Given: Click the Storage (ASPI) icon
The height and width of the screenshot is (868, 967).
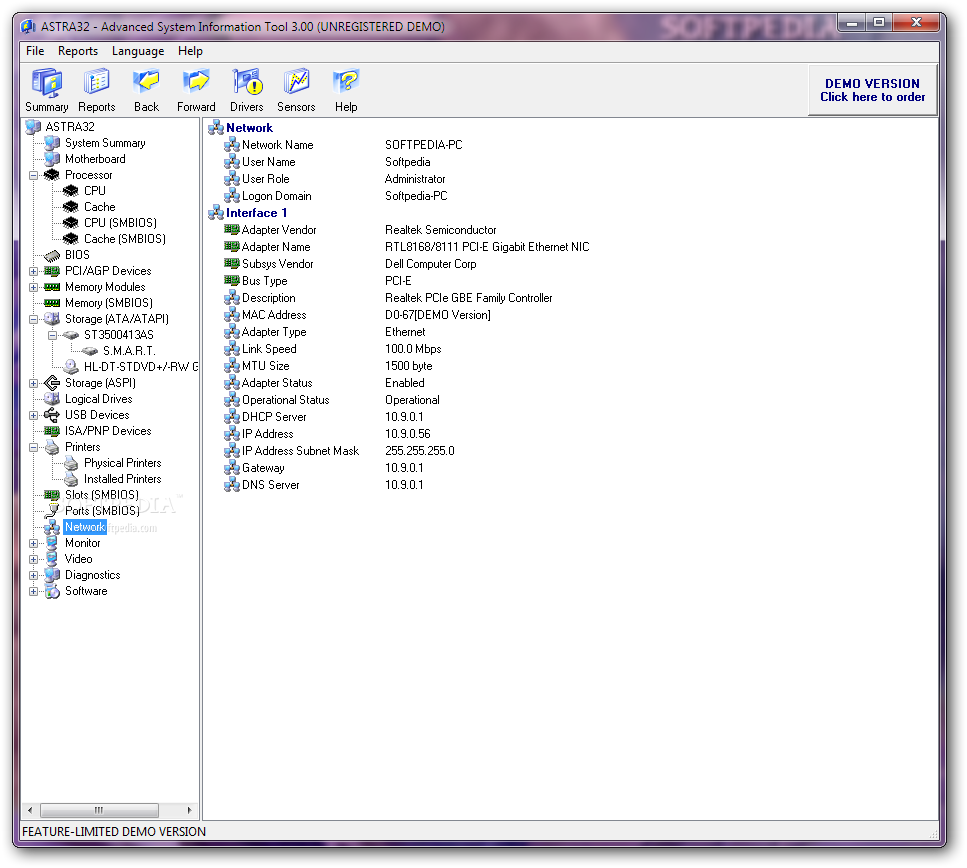Looking at the screenshot, I should (52, 383).
